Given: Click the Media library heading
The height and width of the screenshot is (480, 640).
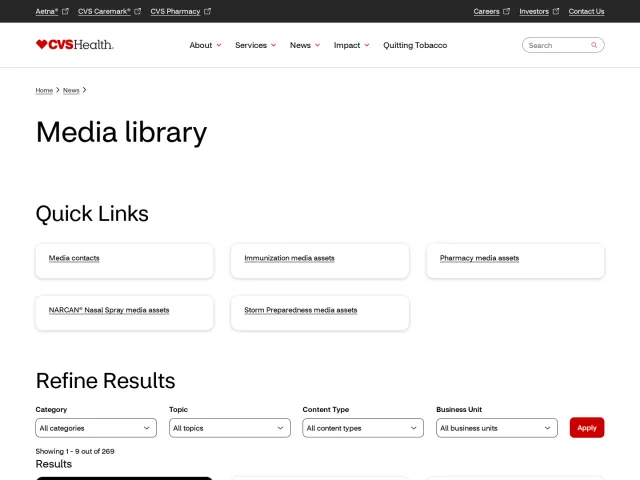Looking at the screenshot, I should [121, 133].
